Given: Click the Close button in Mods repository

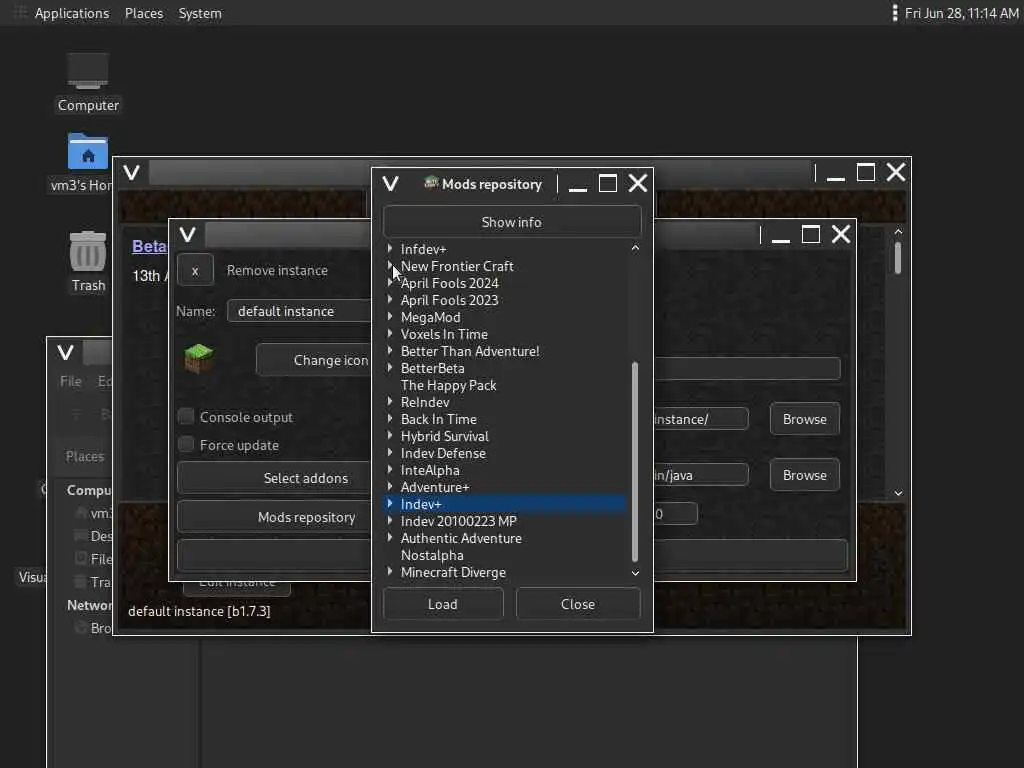Looking at the screenshot, I should point(578,604).
